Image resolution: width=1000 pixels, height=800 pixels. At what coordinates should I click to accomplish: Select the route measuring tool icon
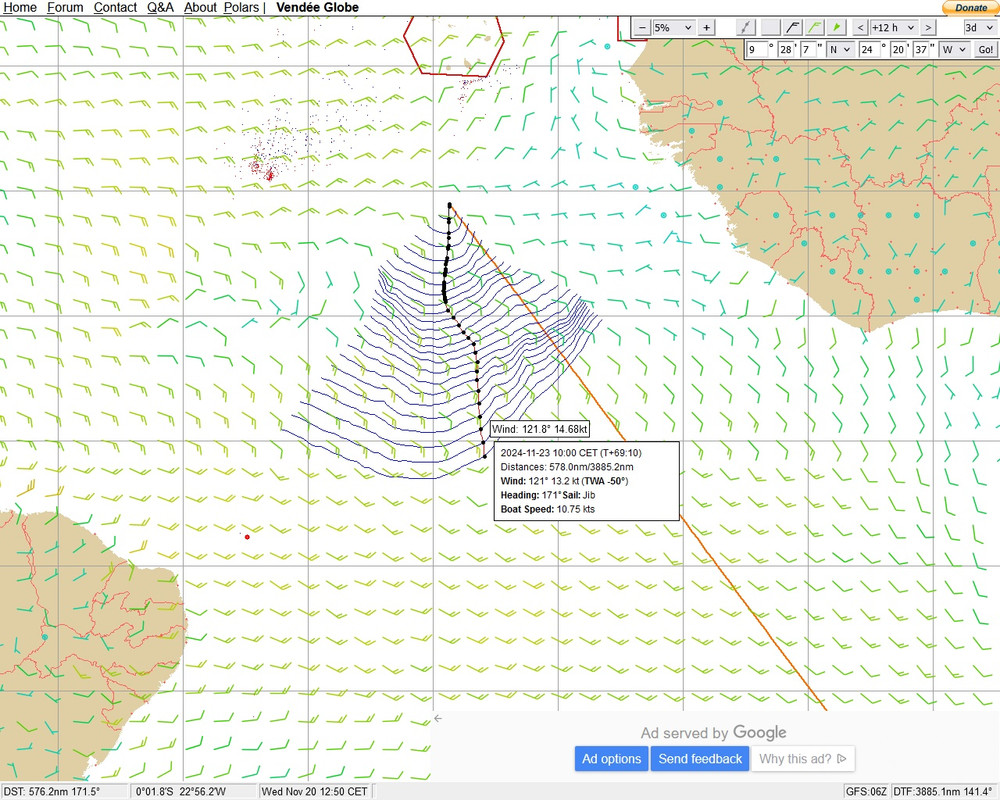tap(746, 27)
